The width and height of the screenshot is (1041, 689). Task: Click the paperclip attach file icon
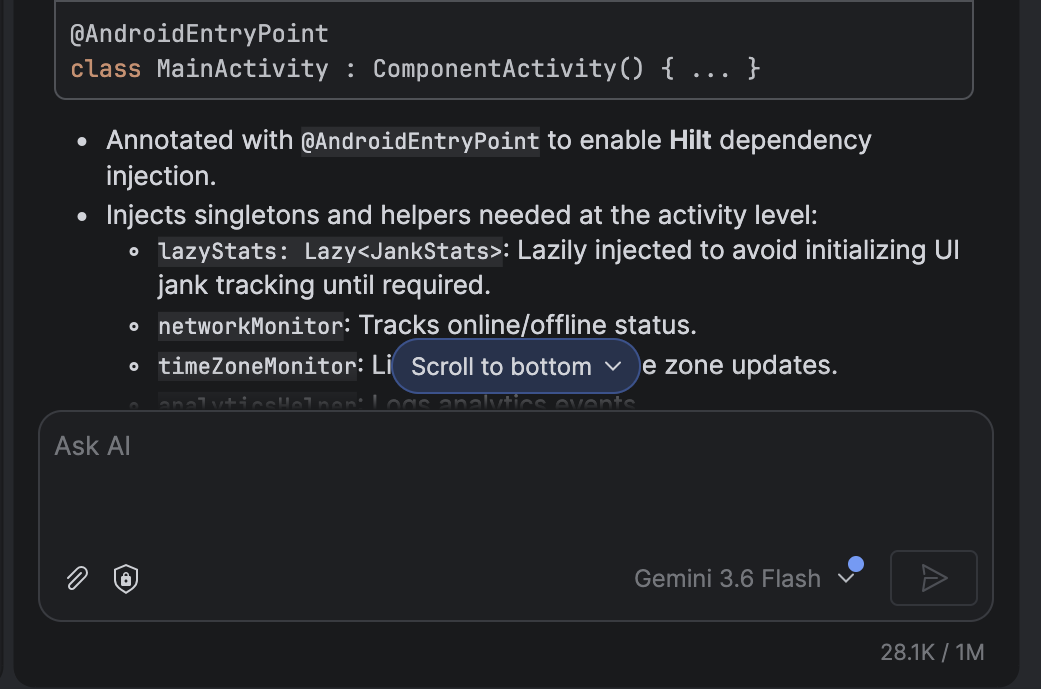[x=78, y=578]
